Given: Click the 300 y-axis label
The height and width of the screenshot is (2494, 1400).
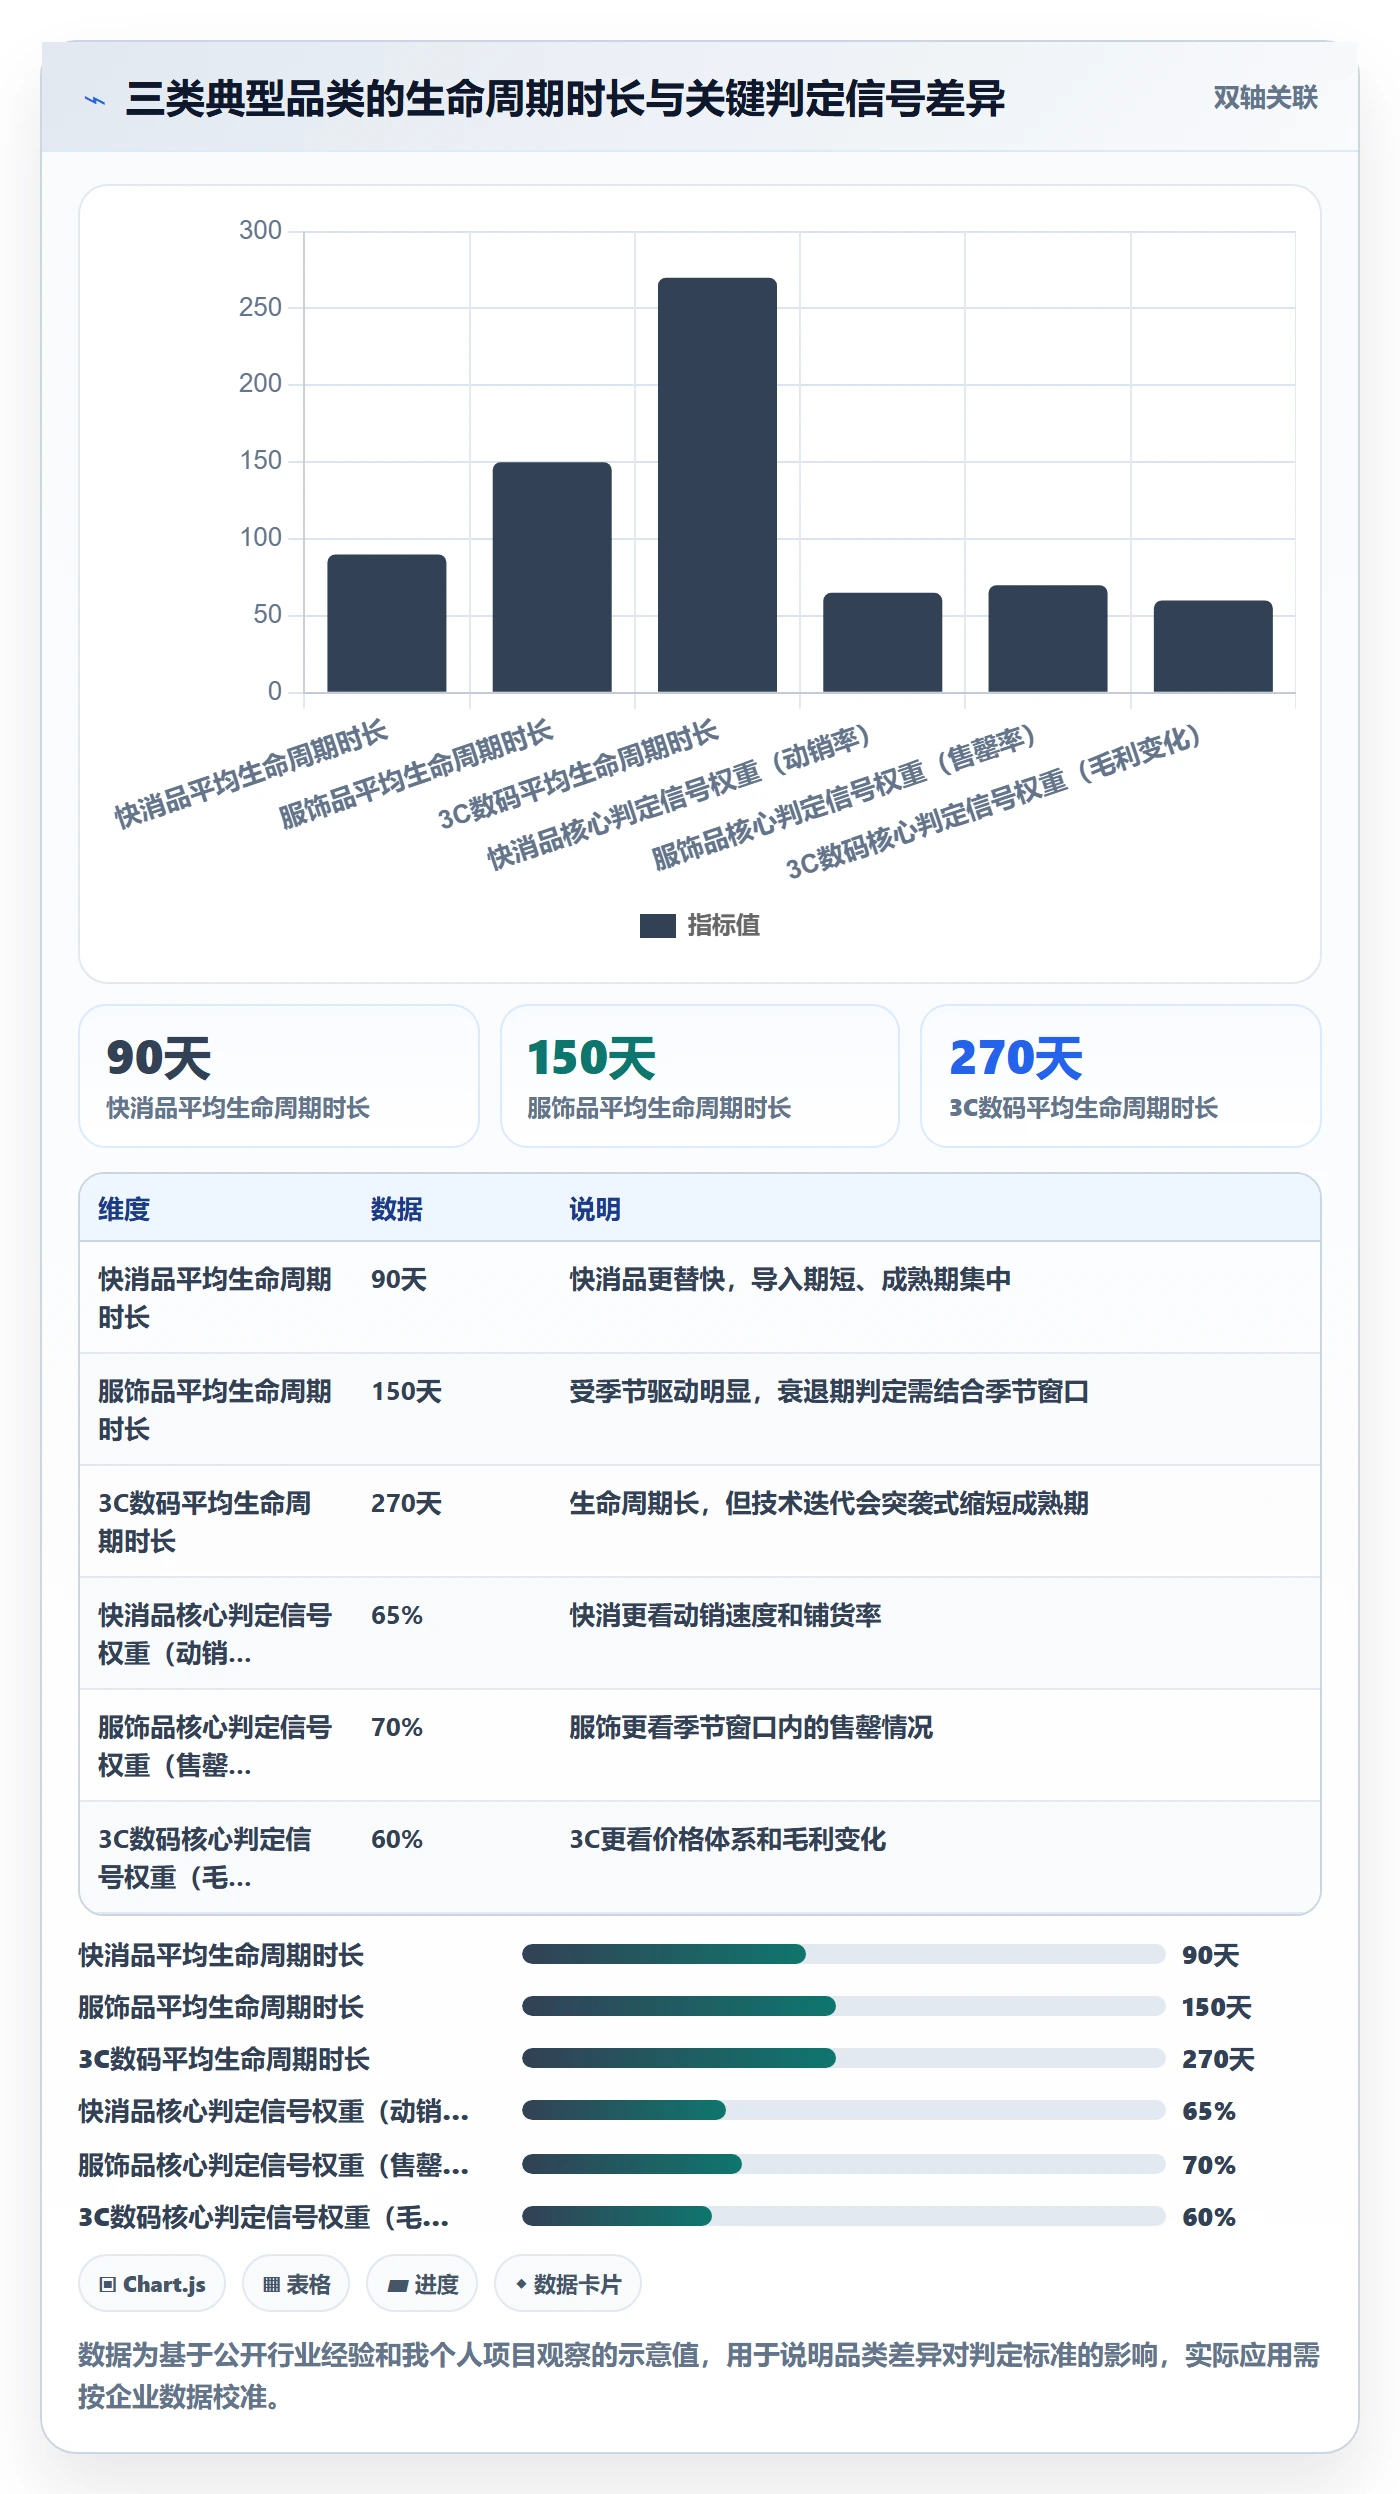Looking at the screenshot, I should 260,230.
